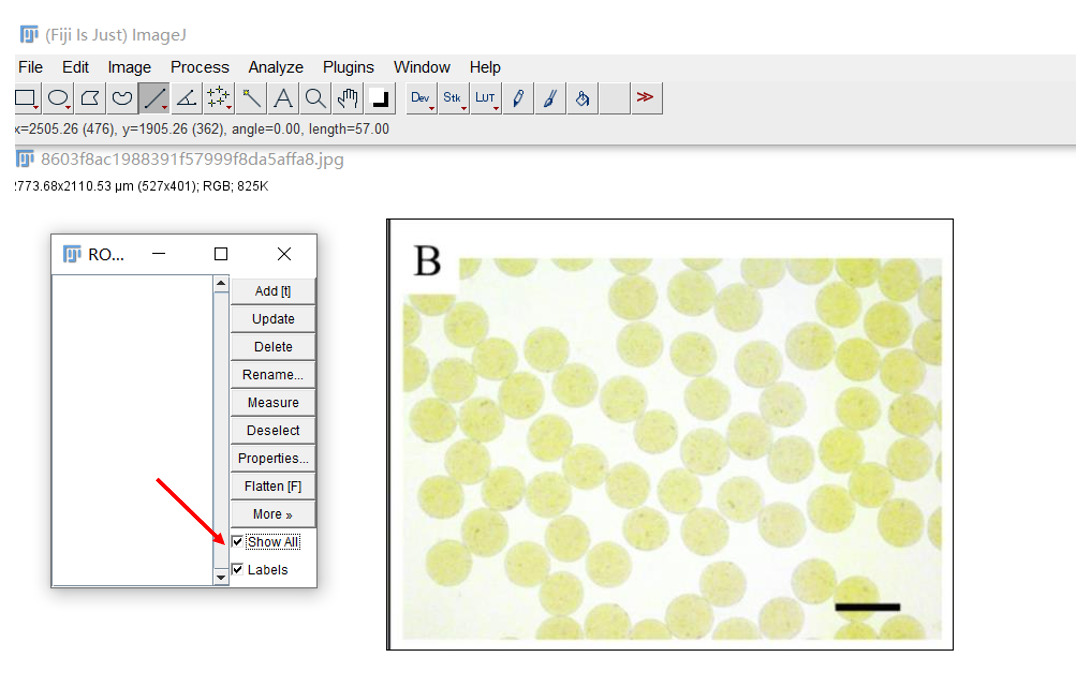
Task: Open the Edit menu
Action: [75, 67]
